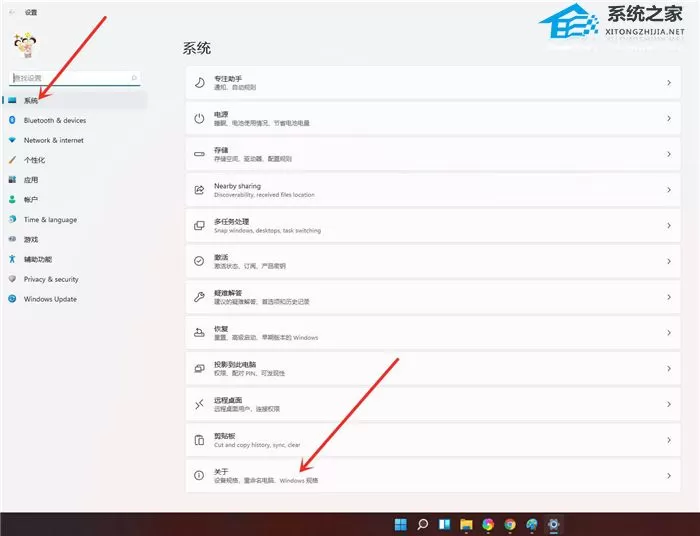This screenshot has height=536, width=700.
Task: Click the info icon for 关于
Action: pyautogui.click(x=199, y=476)
